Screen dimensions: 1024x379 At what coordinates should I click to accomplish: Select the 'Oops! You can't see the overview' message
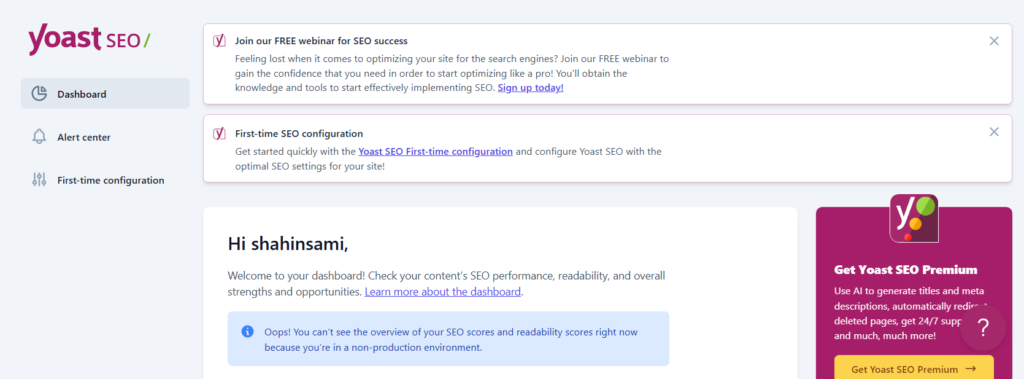(451, 340)
